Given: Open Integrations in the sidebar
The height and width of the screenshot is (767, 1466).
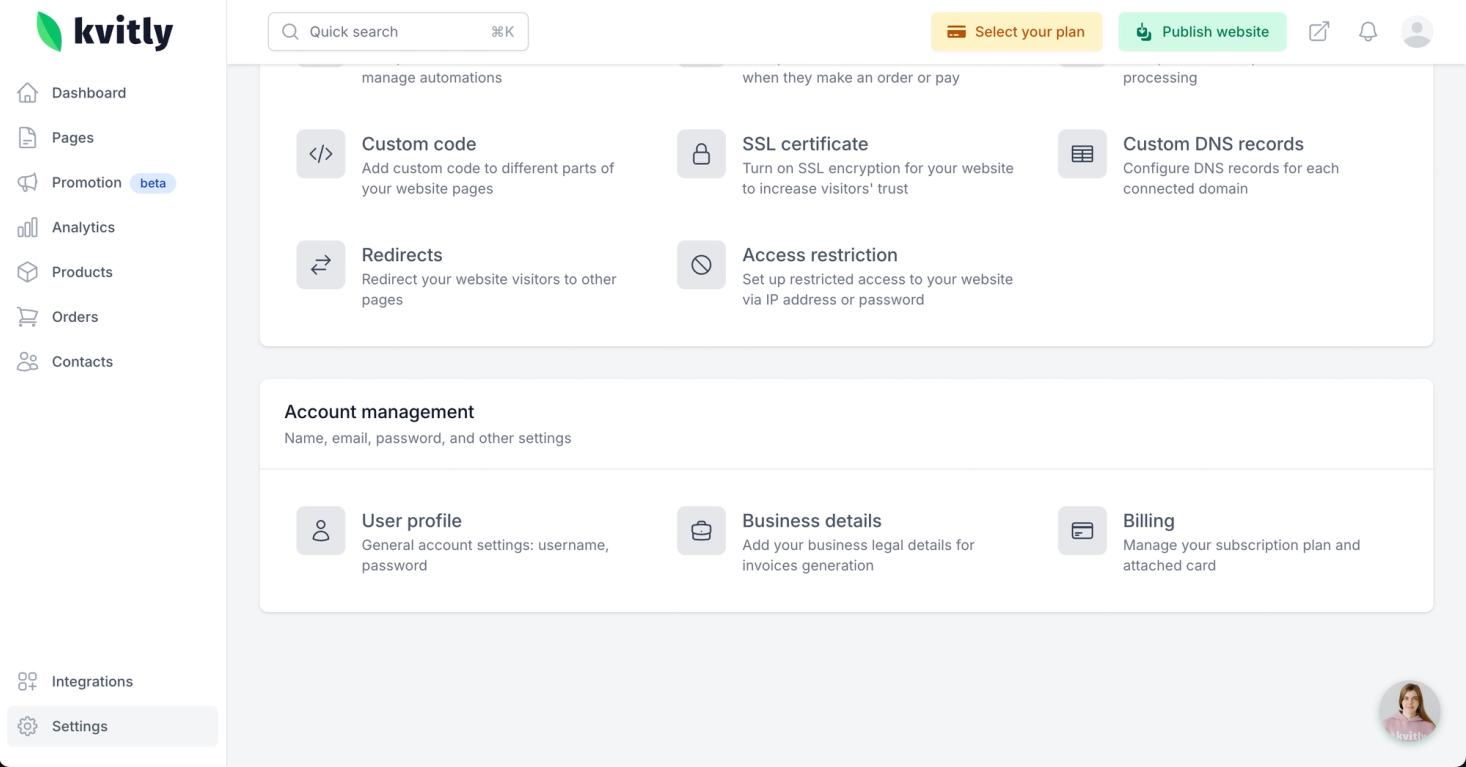Looking at the screenshot, I should point(92,682).
